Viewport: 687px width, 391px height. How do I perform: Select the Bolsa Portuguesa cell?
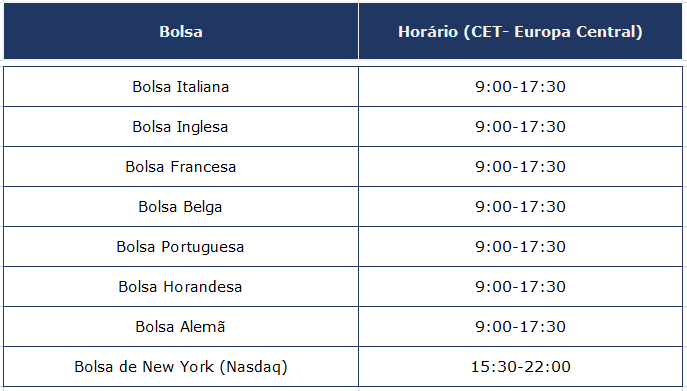tap(181, 247)
